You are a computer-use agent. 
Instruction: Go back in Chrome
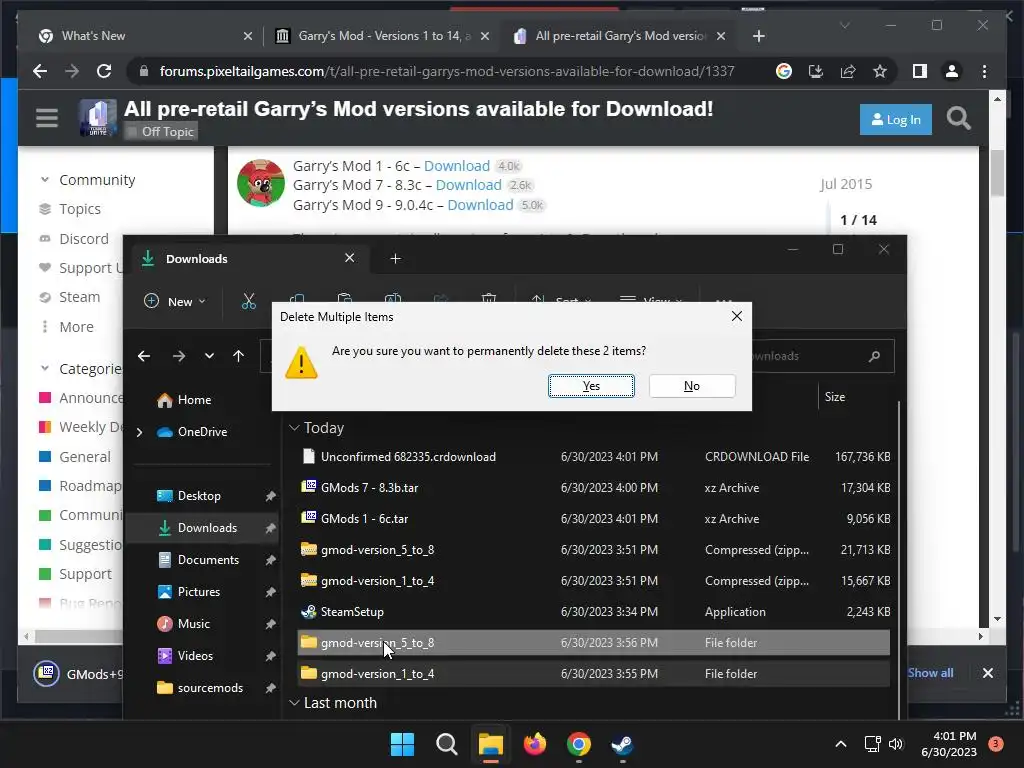(x=40, y=71)
